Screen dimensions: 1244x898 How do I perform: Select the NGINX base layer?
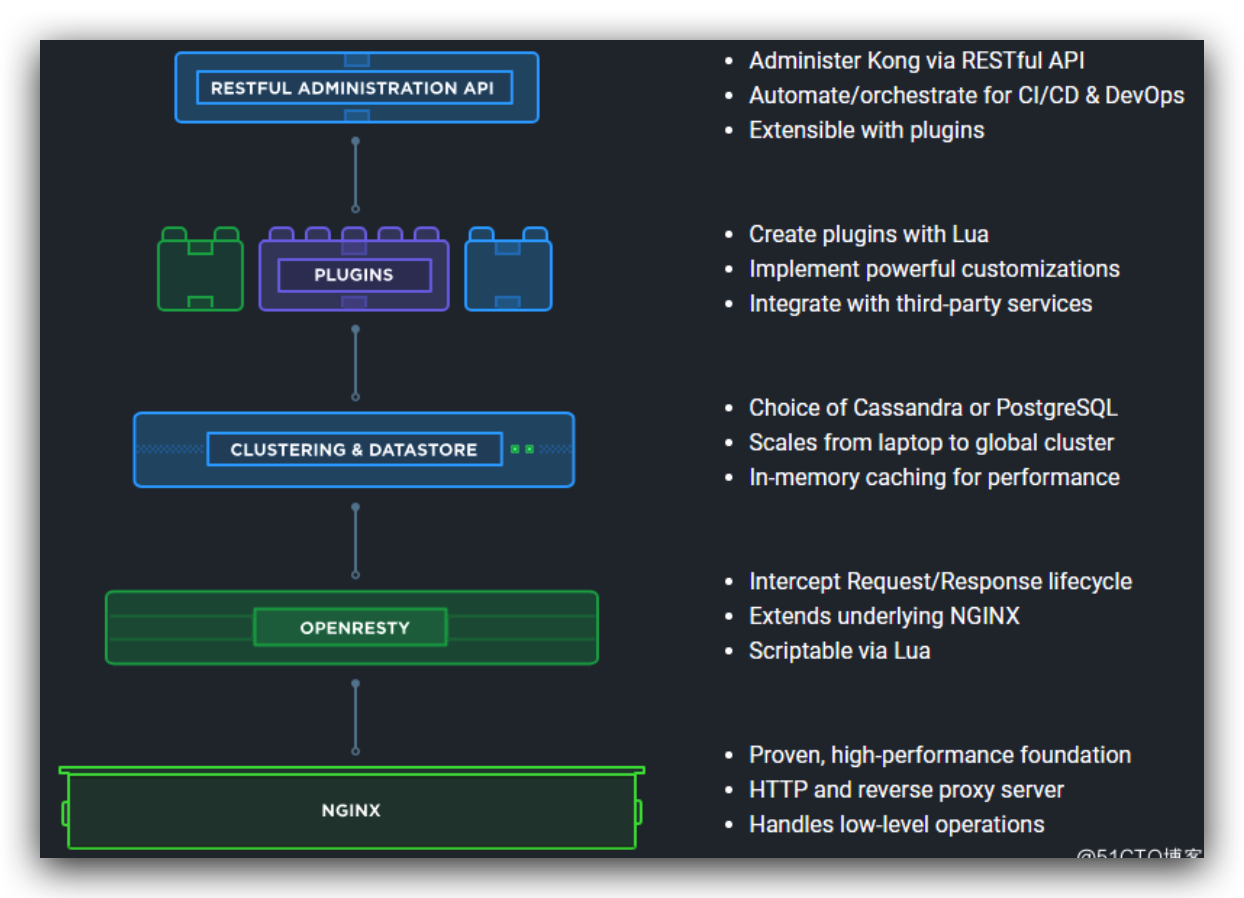(x=351, y=810)
